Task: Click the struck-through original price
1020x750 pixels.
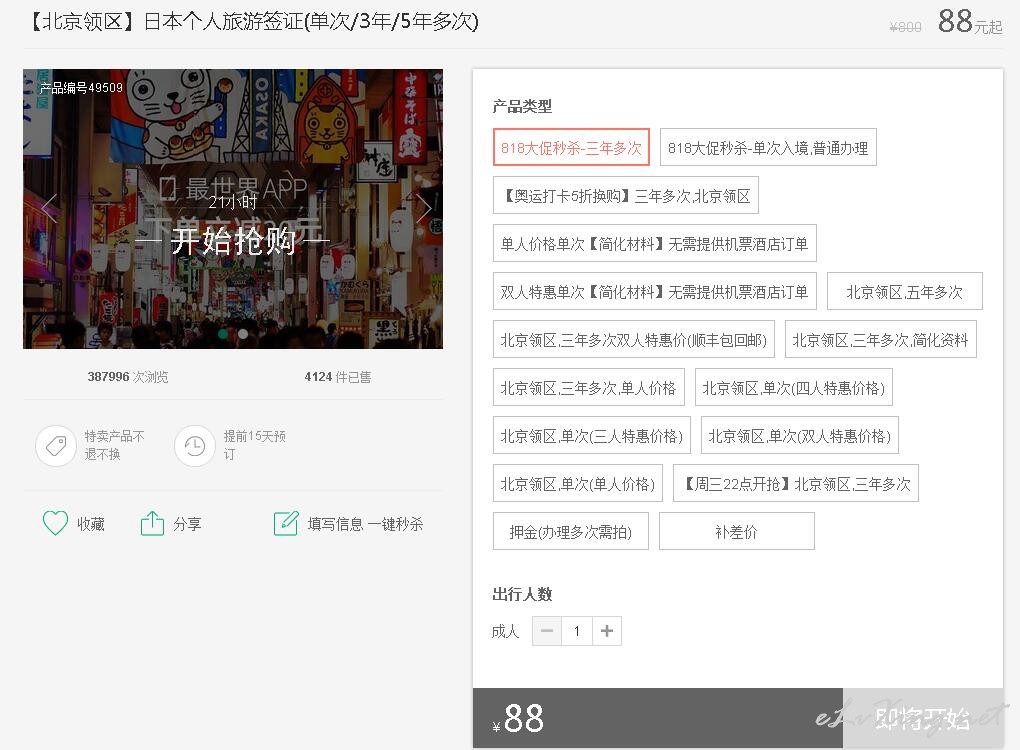Action: point(906,27)
